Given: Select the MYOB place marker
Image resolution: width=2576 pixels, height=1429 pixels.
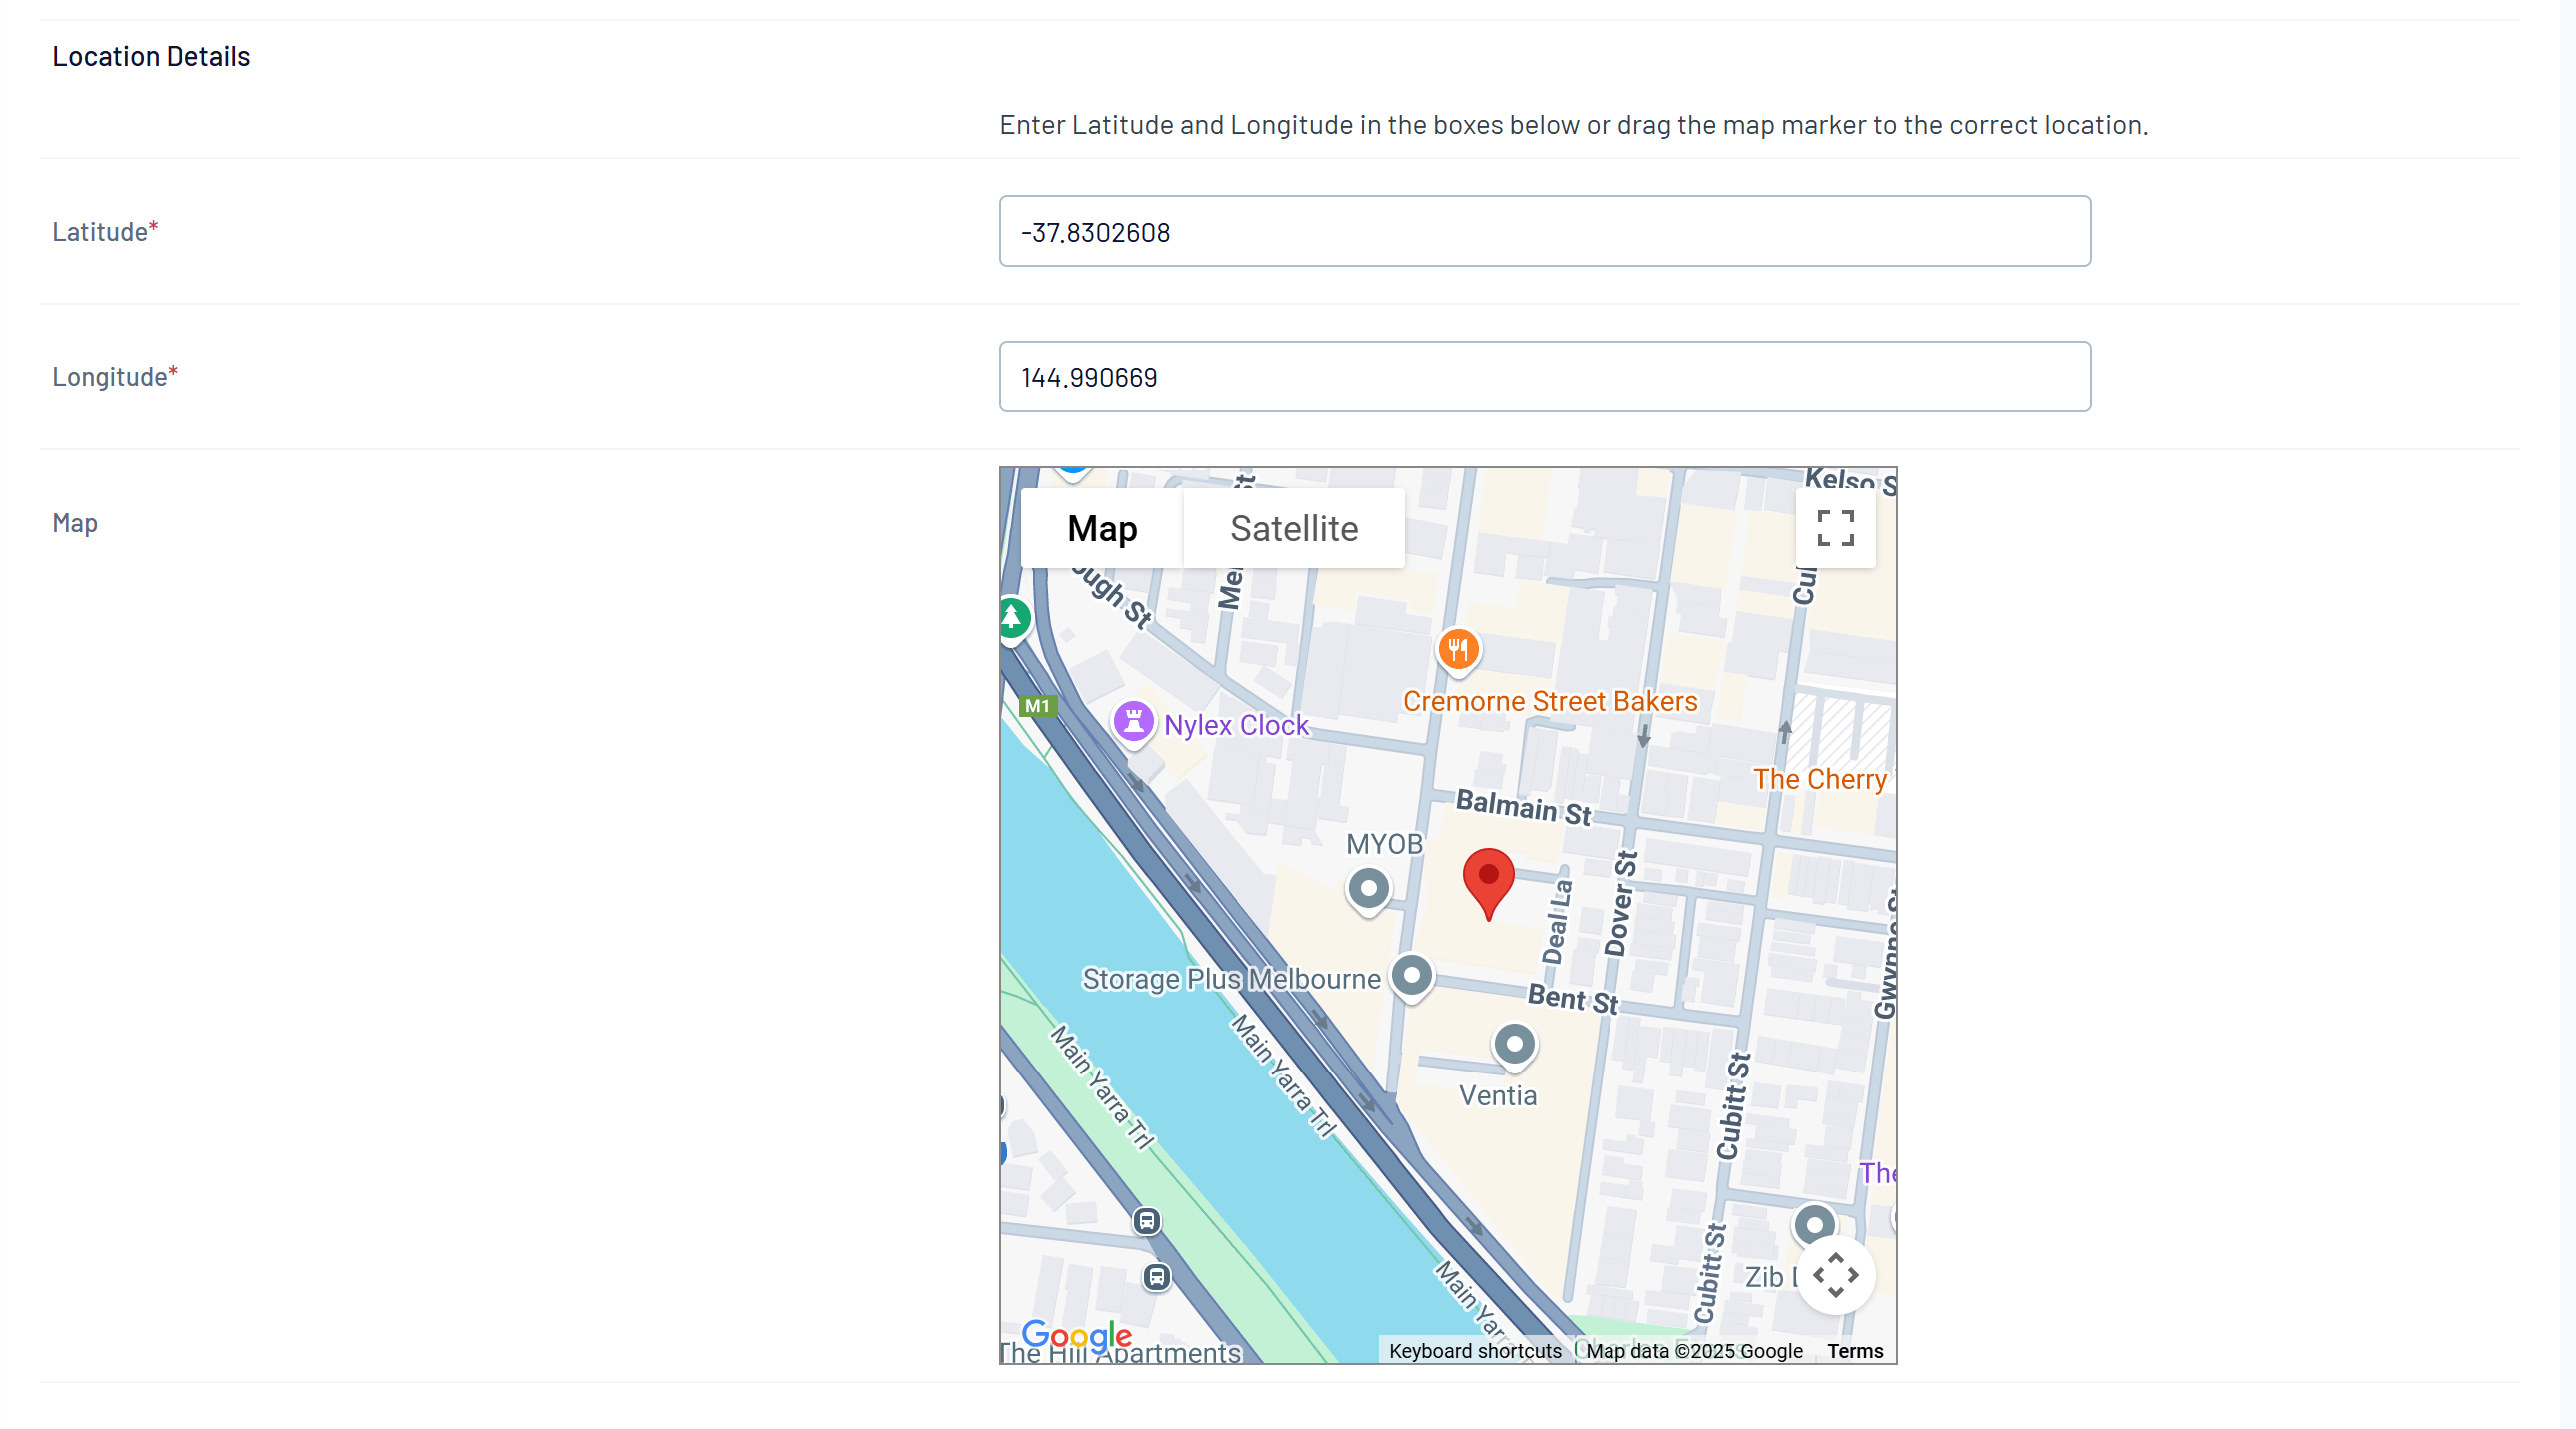Looking at the screenshot, I should tap(1368, 888).
